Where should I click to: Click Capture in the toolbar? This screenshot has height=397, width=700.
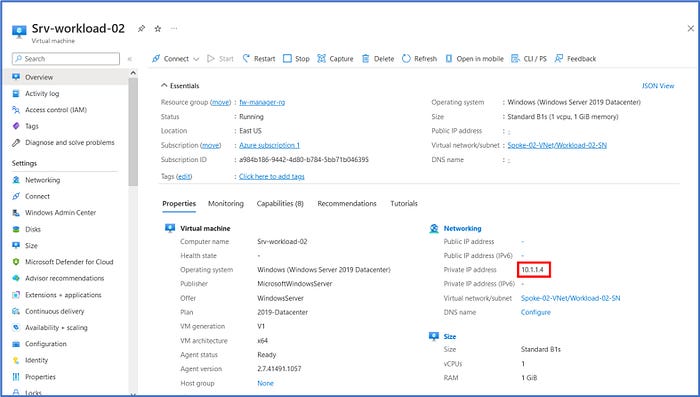click(335, 59)
